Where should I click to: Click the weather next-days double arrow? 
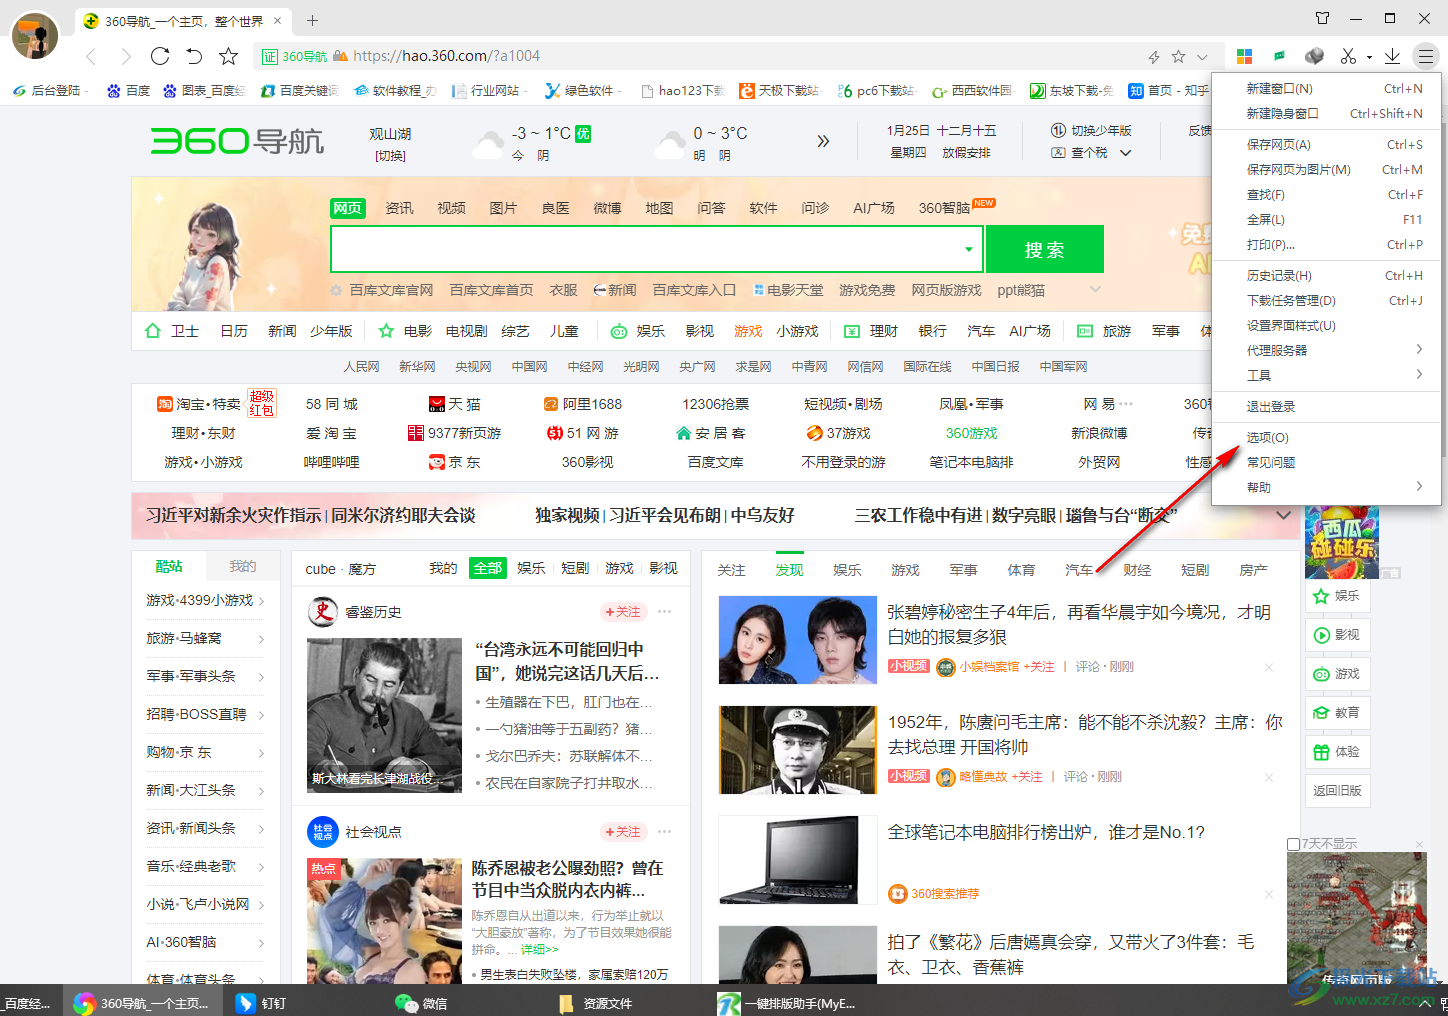tap(823, 141)
